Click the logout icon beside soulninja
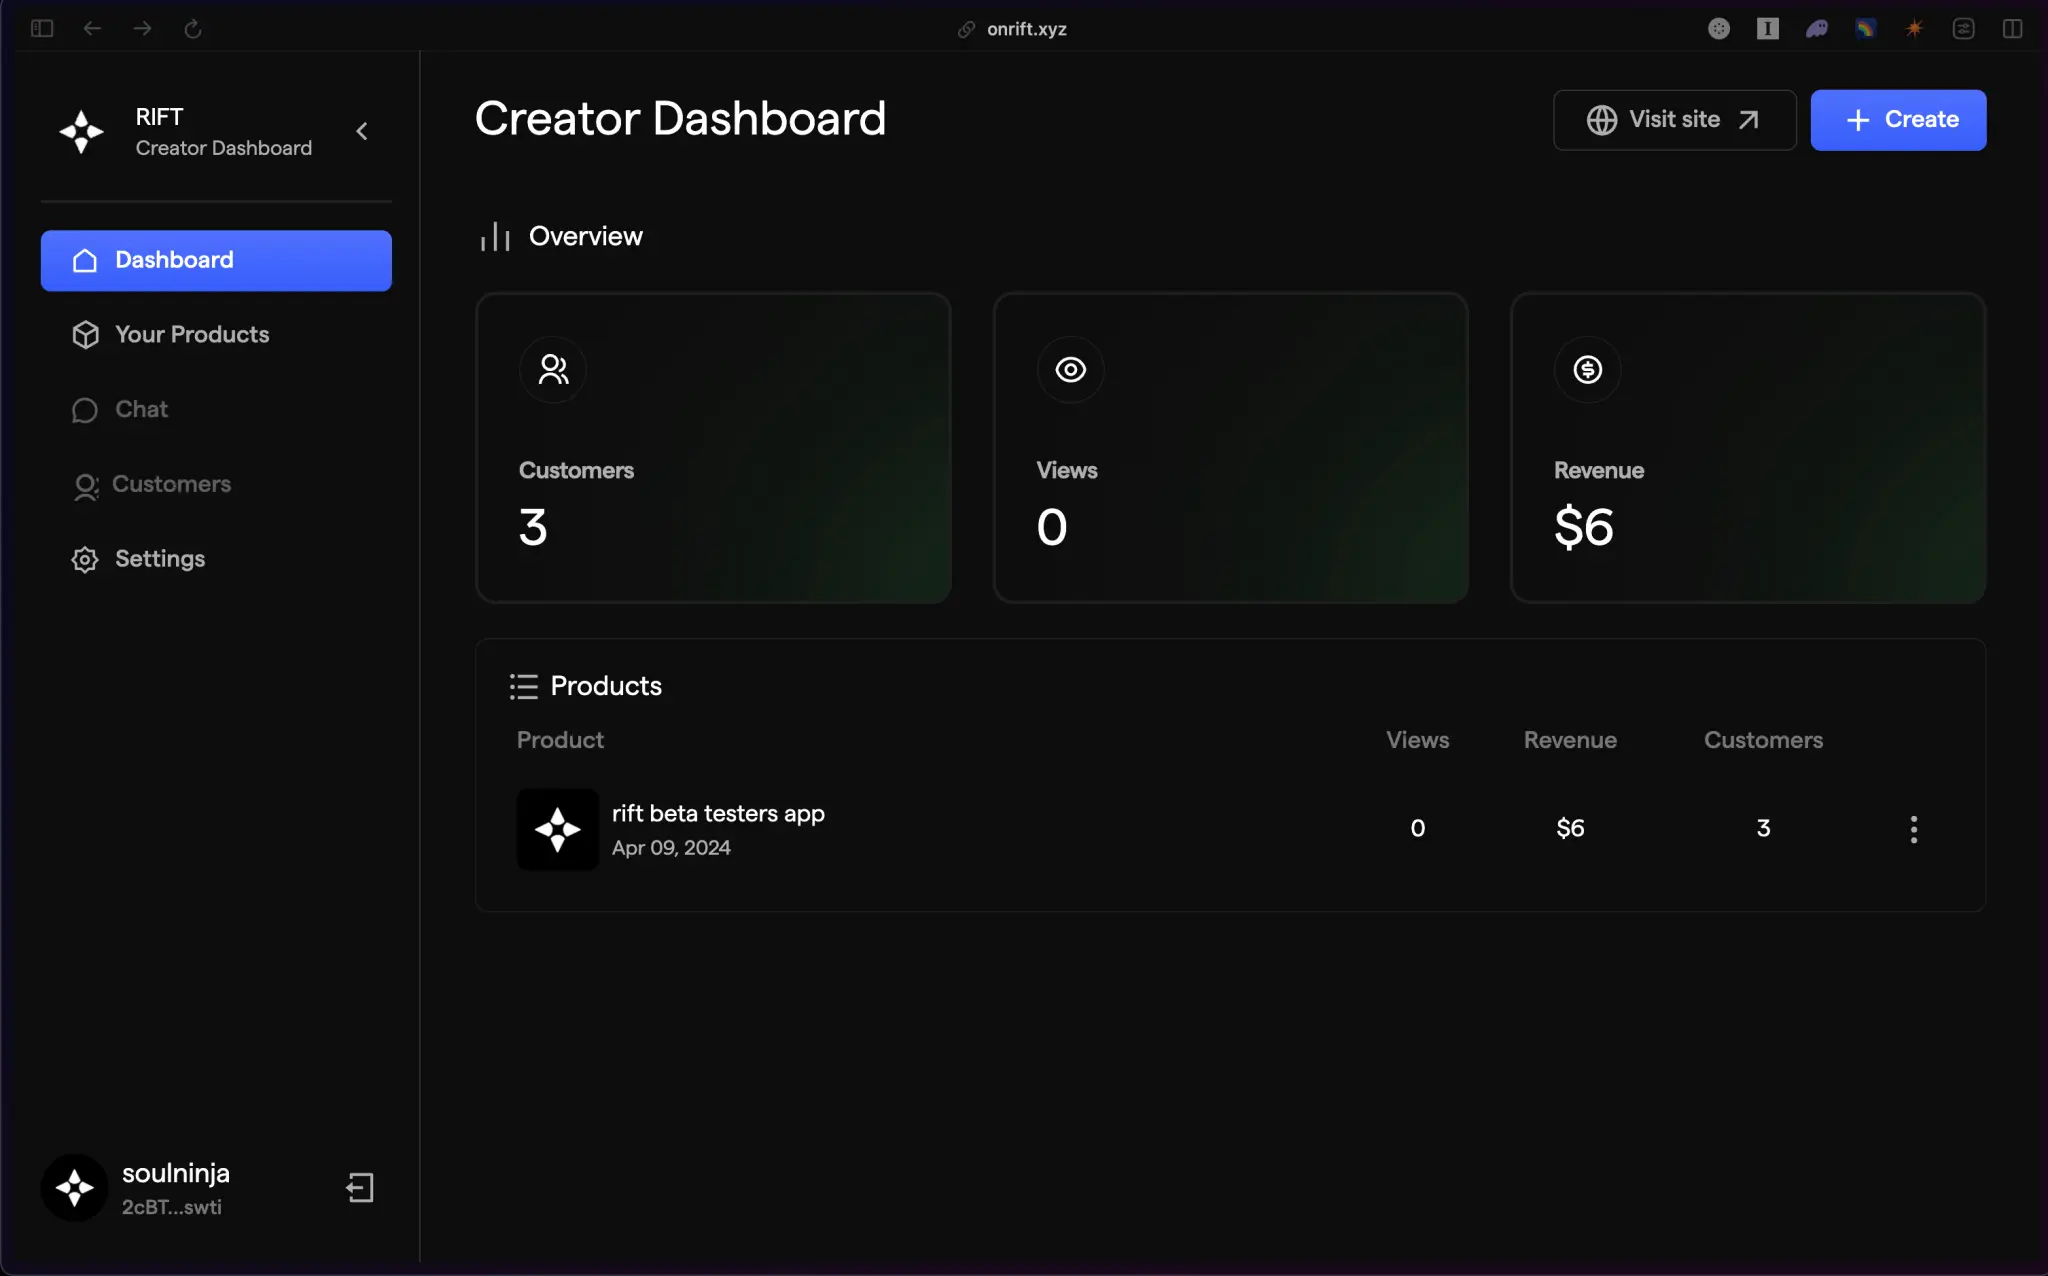The width and height of the screenshot is (2048, 1276). tap(360, 1188)
